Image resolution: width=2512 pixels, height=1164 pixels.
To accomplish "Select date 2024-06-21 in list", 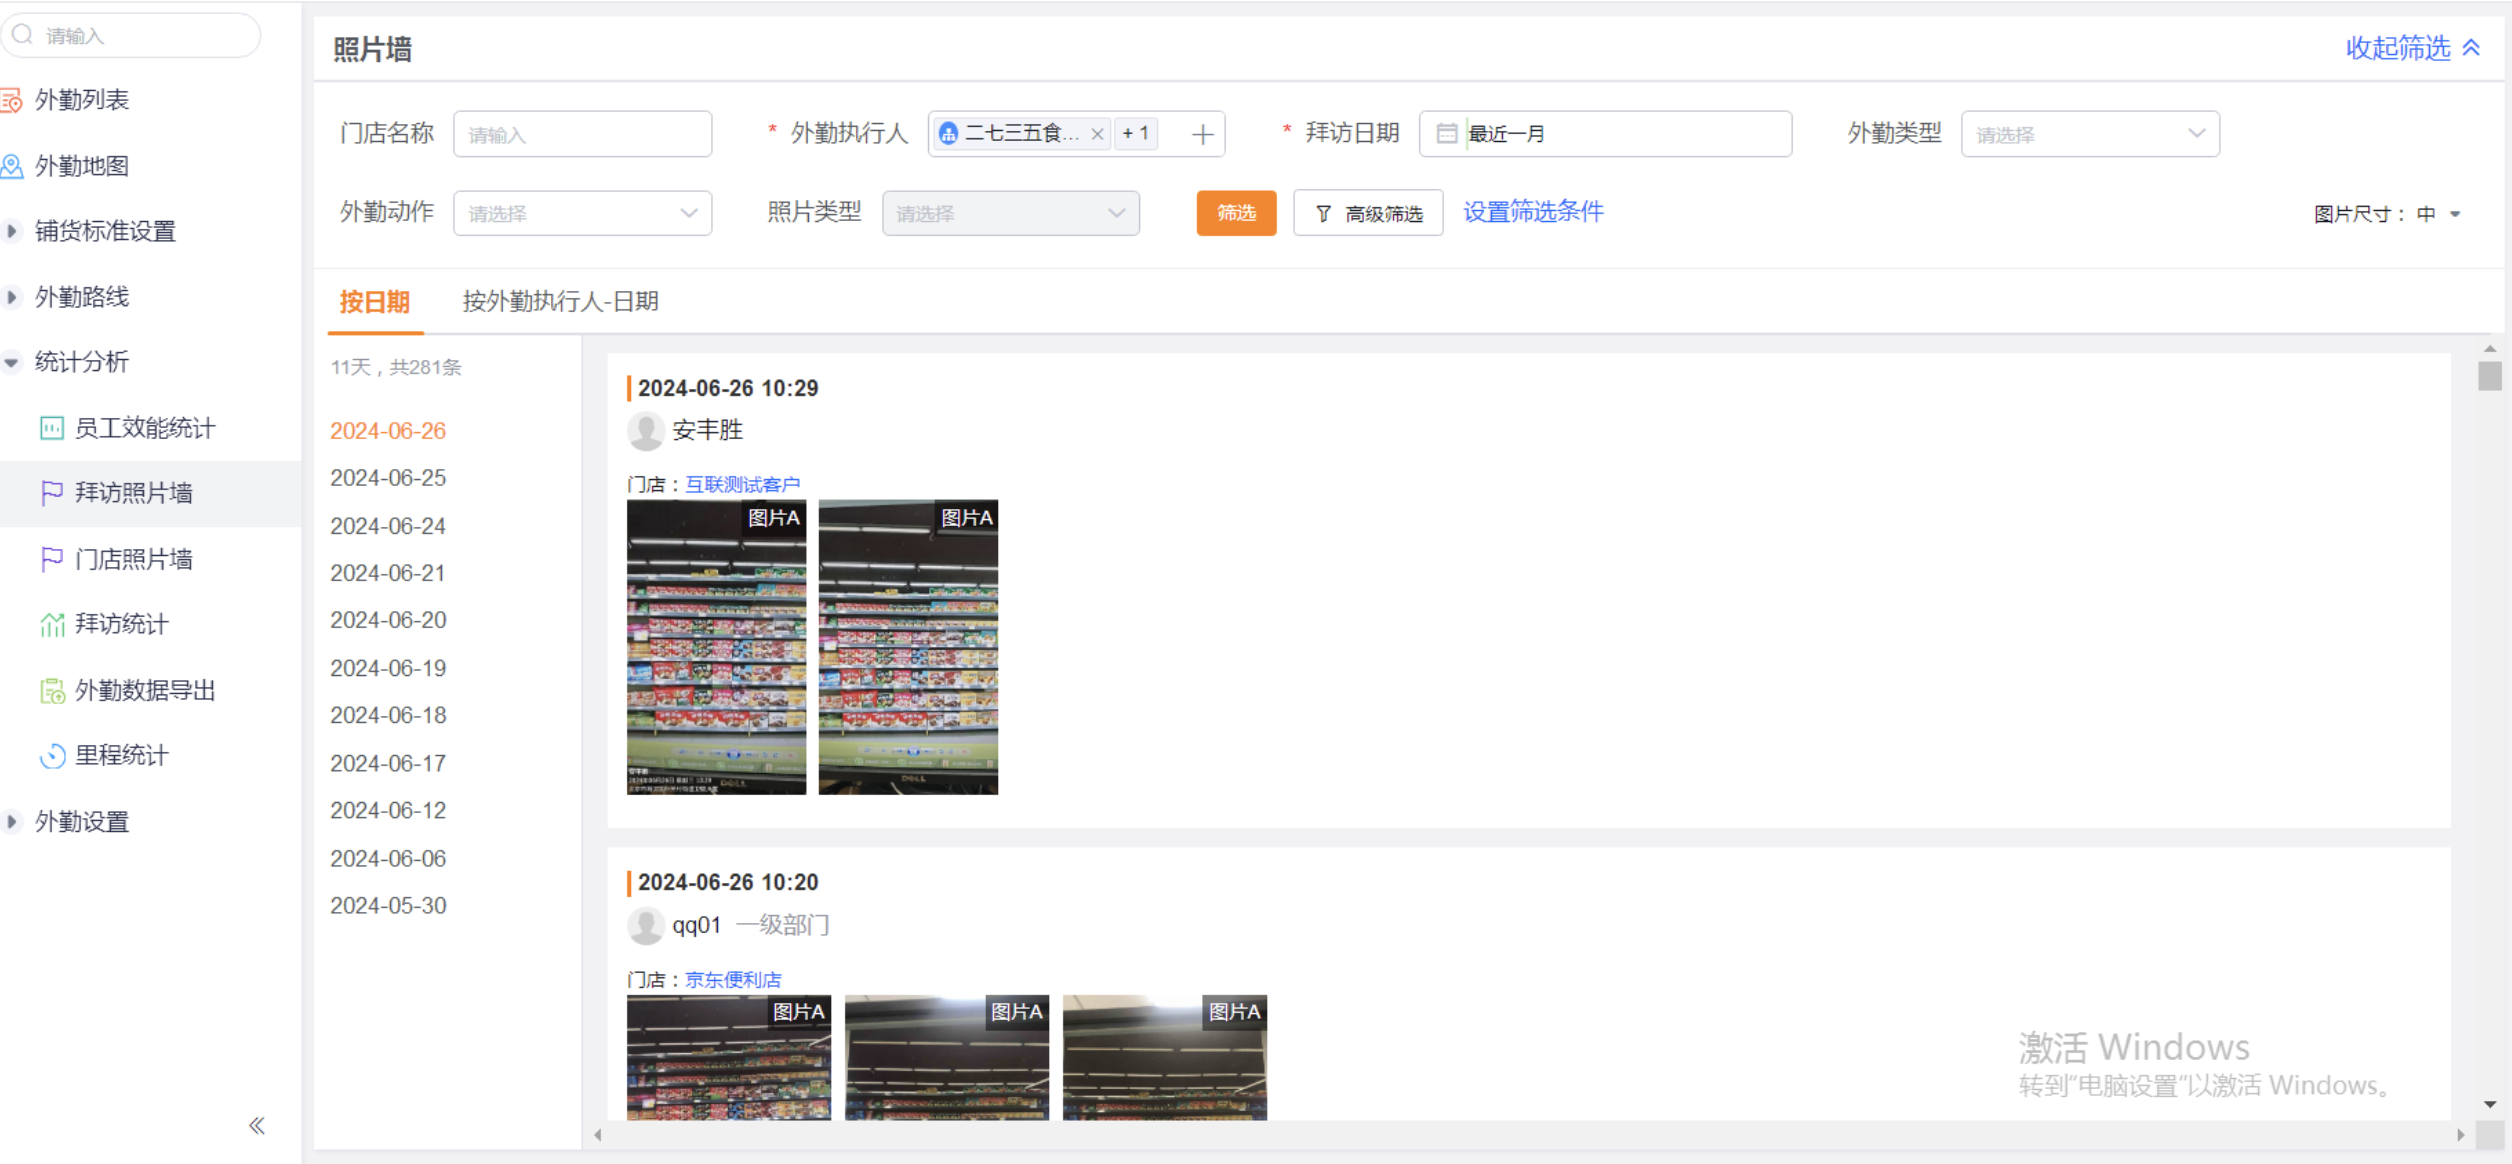I will click(388, 573).
